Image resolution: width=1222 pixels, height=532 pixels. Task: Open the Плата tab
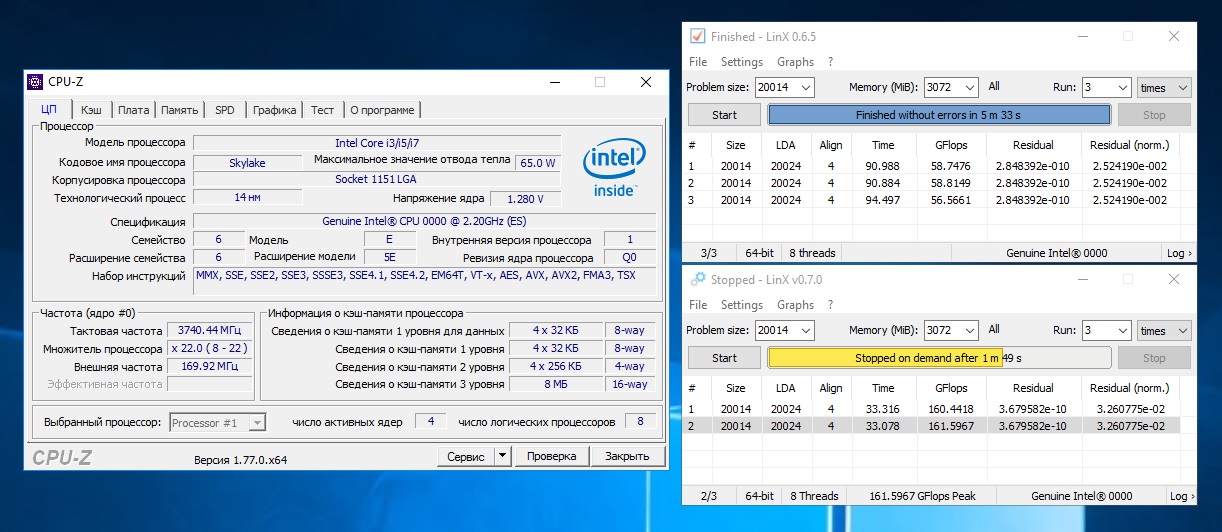[x=133, y=110]
